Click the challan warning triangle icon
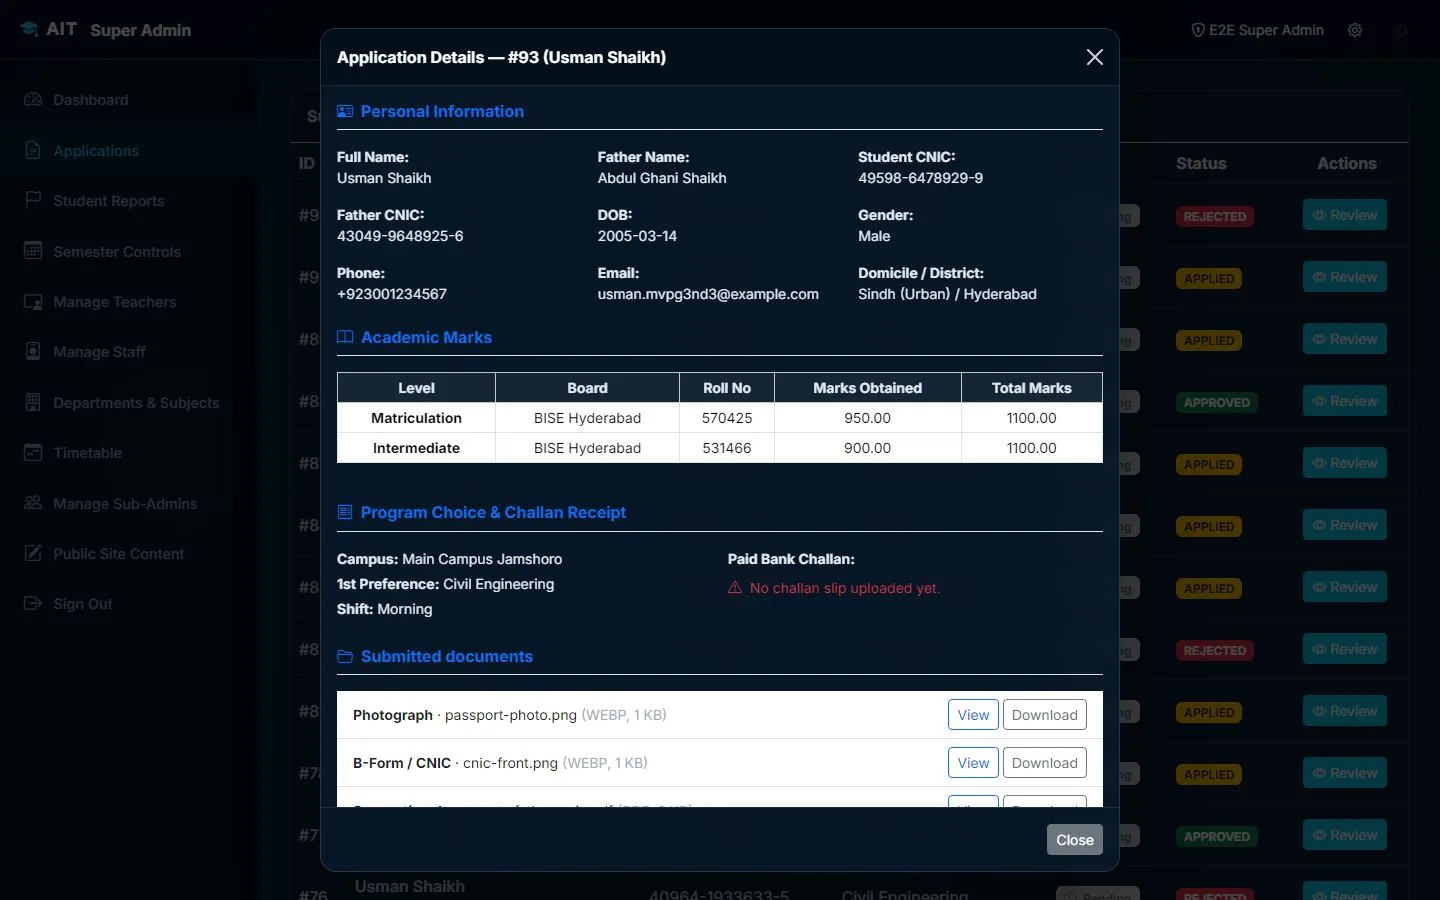The height and width of the screenshot is (900, 1440). pyautogui.click(x=735, y=588)
